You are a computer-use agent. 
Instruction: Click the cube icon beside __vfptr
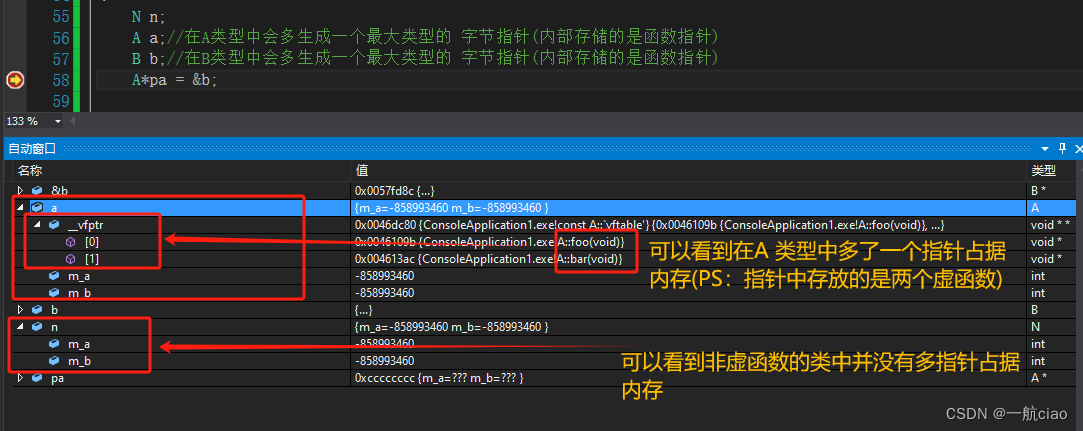point(54,224)
